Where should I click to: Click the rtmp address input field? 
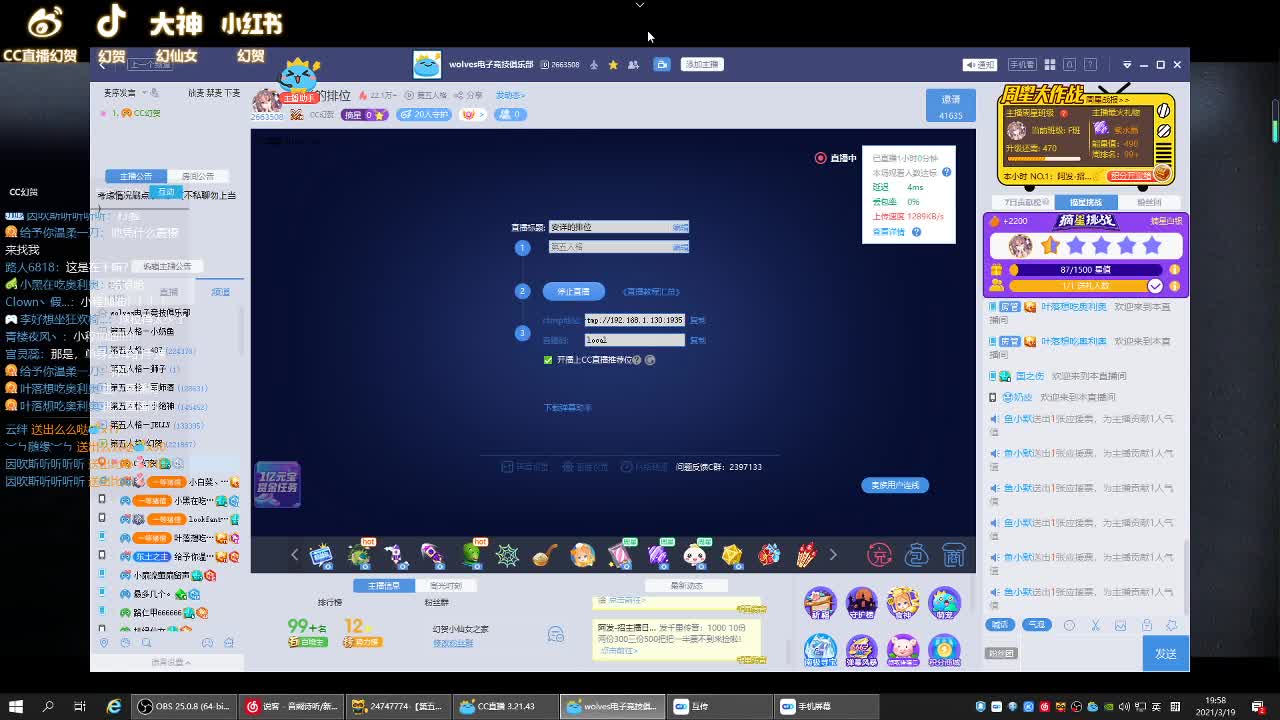point(635,320)
